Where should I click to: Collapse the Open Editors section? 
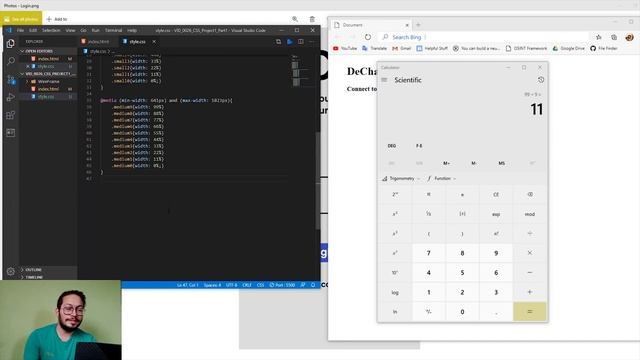[x=38, y=51]
